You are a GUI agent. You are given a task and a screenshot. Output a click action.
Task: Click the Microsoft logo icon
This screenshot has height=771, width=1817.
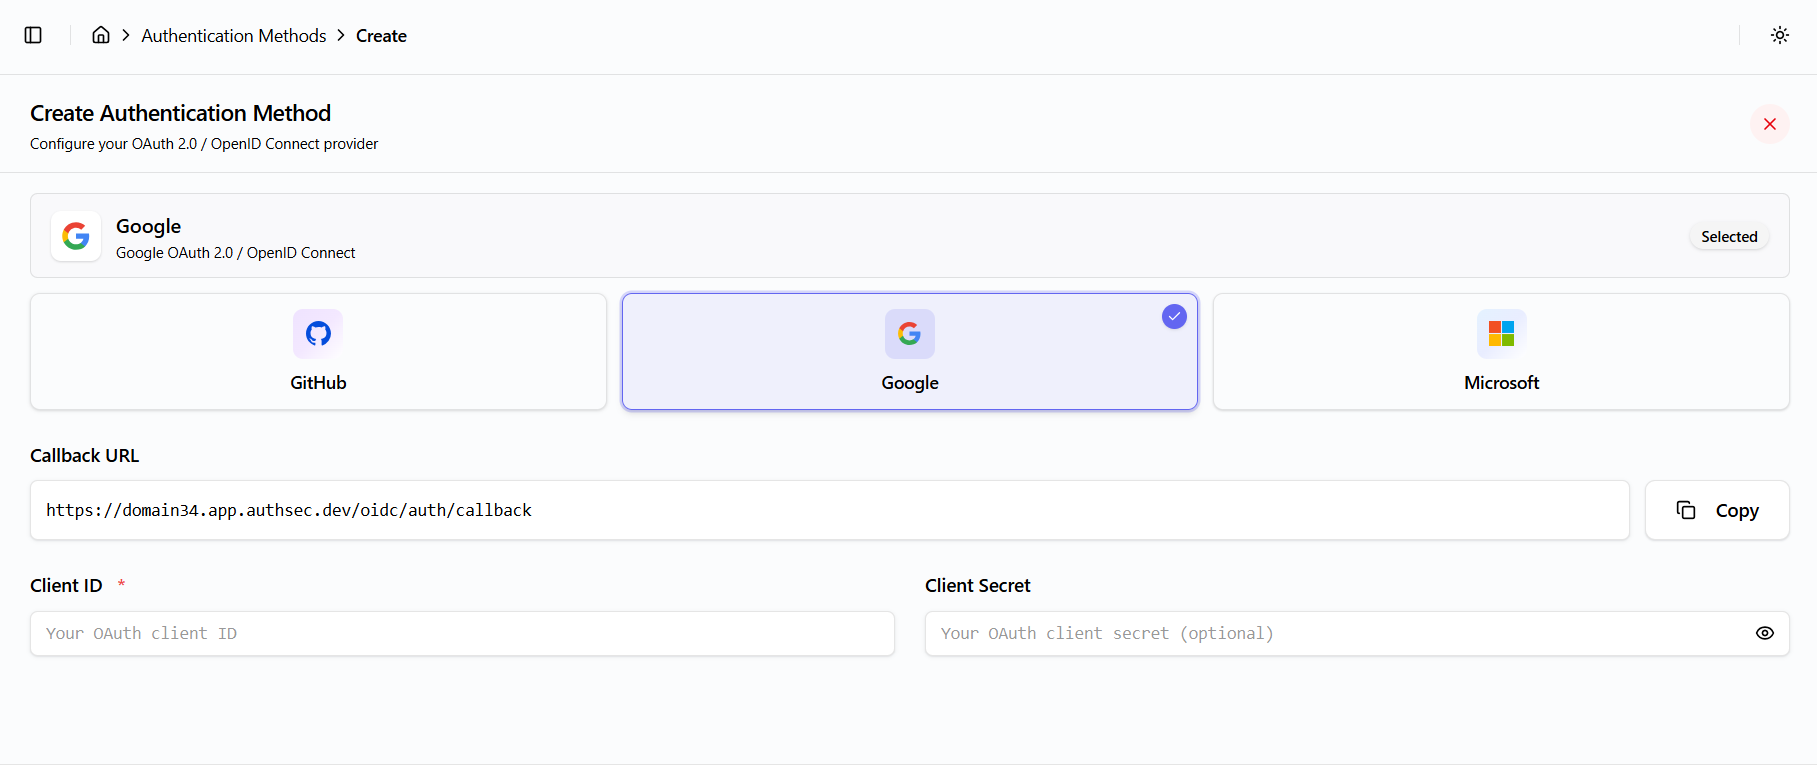(x=1501, y=333)
